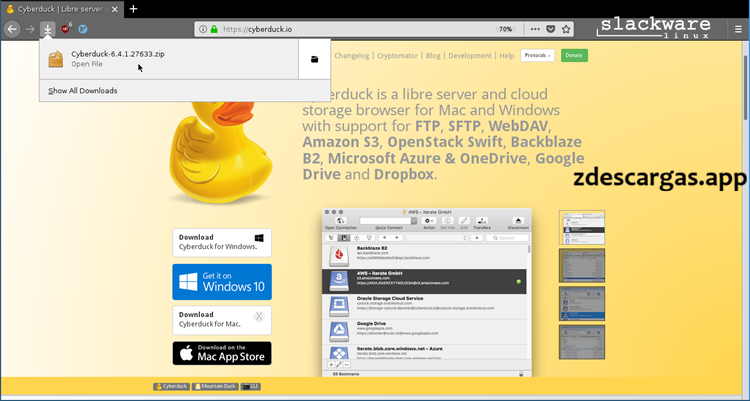This screenshot has width=750, height=401.
Task: Click the Open Connection icon in the screenshot
Action: tap(341, 221)
